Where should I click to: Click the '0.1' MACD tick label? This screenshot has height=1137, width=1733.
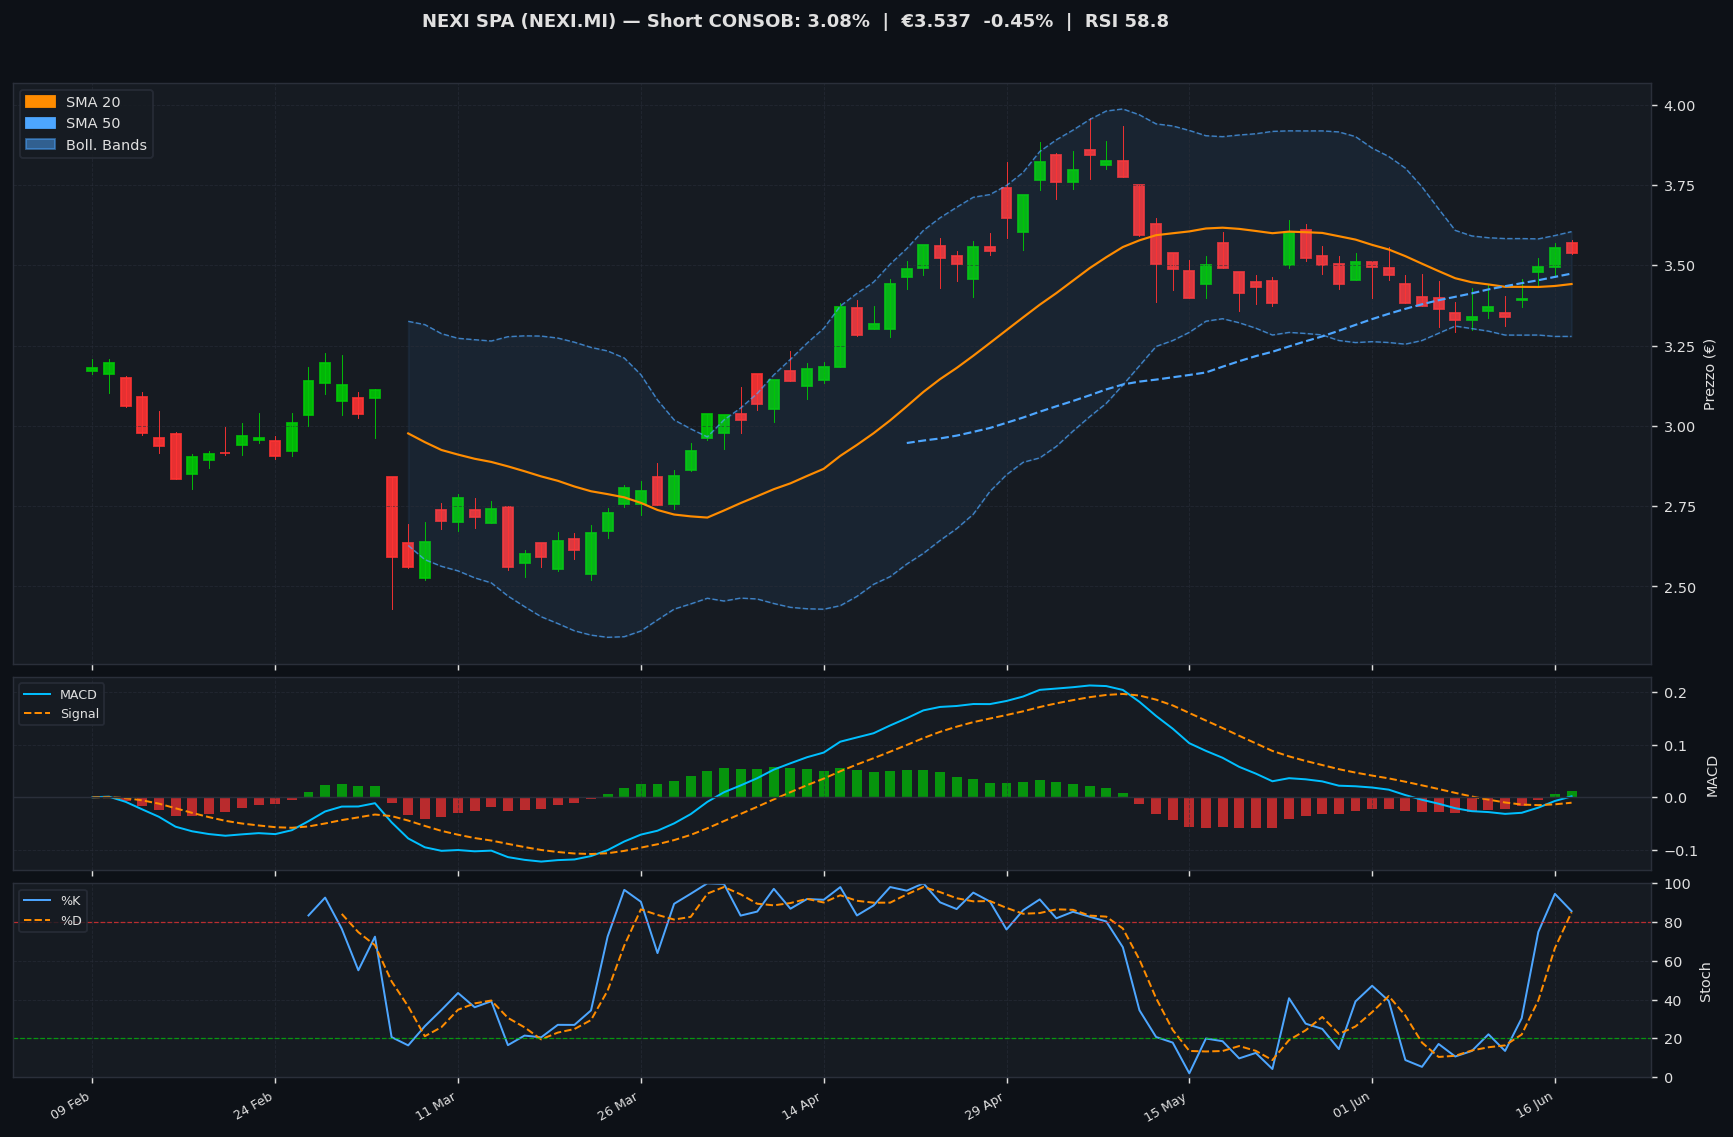pyautogui.click(x=1674, y=746)
